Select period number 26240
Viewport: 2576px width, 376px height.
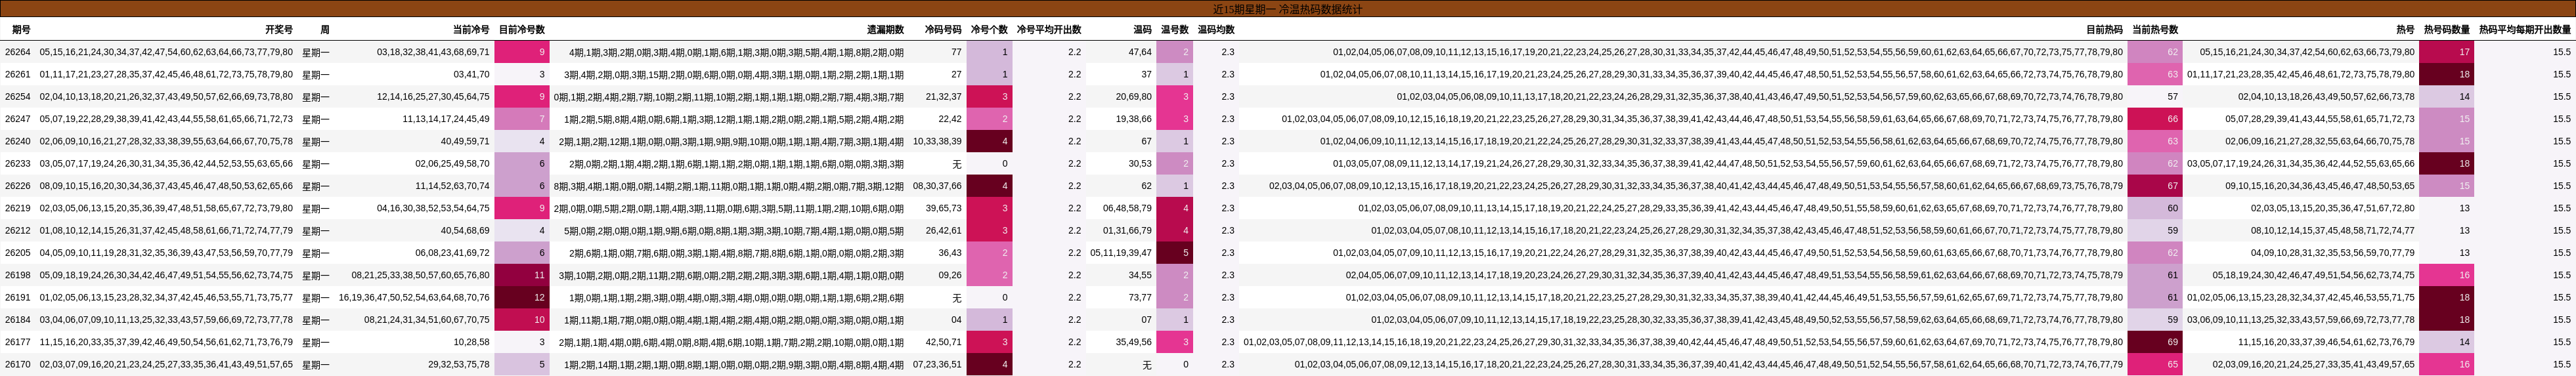(17, 141)
